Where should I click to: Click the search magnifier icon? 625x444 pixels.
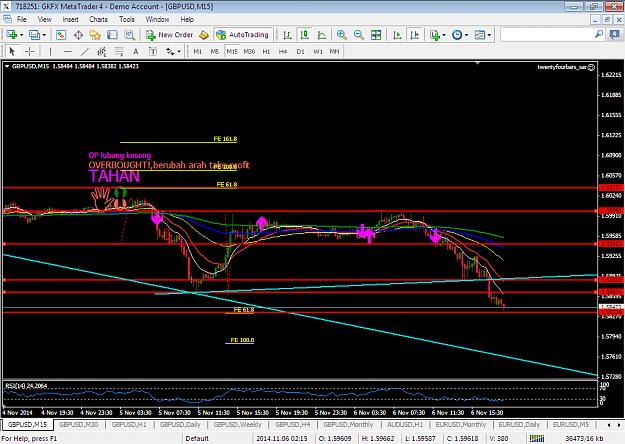click(x=599, y=35)
